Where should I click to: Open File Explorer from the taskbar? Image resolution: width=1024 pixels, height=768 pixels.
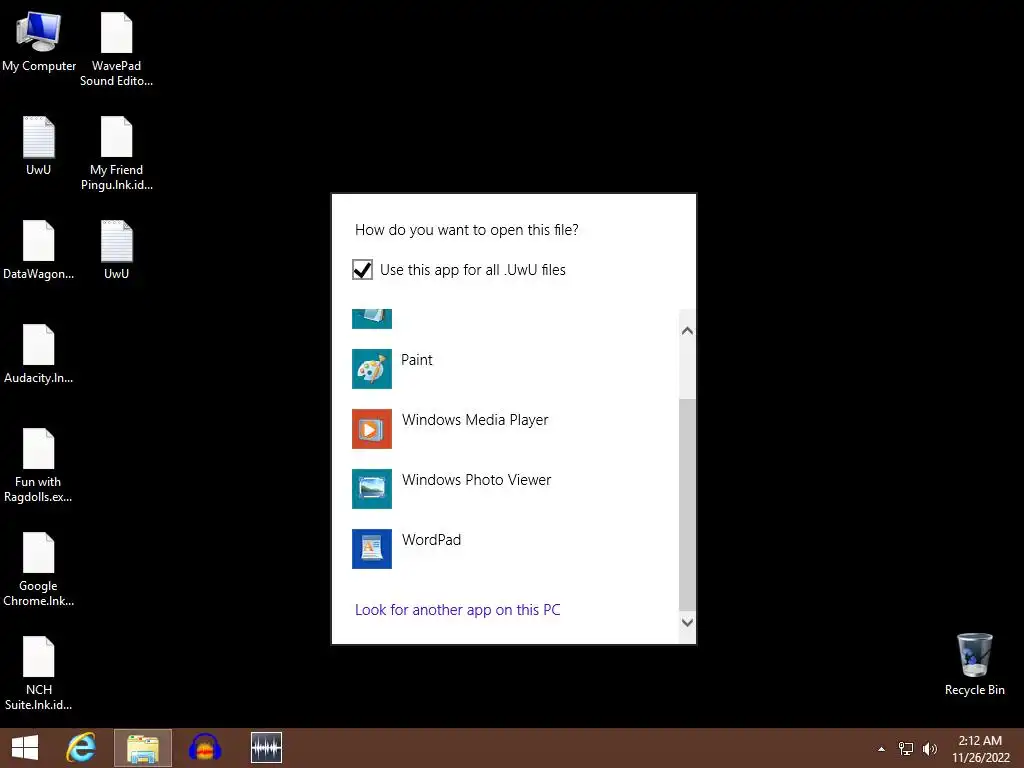[143, 748]
